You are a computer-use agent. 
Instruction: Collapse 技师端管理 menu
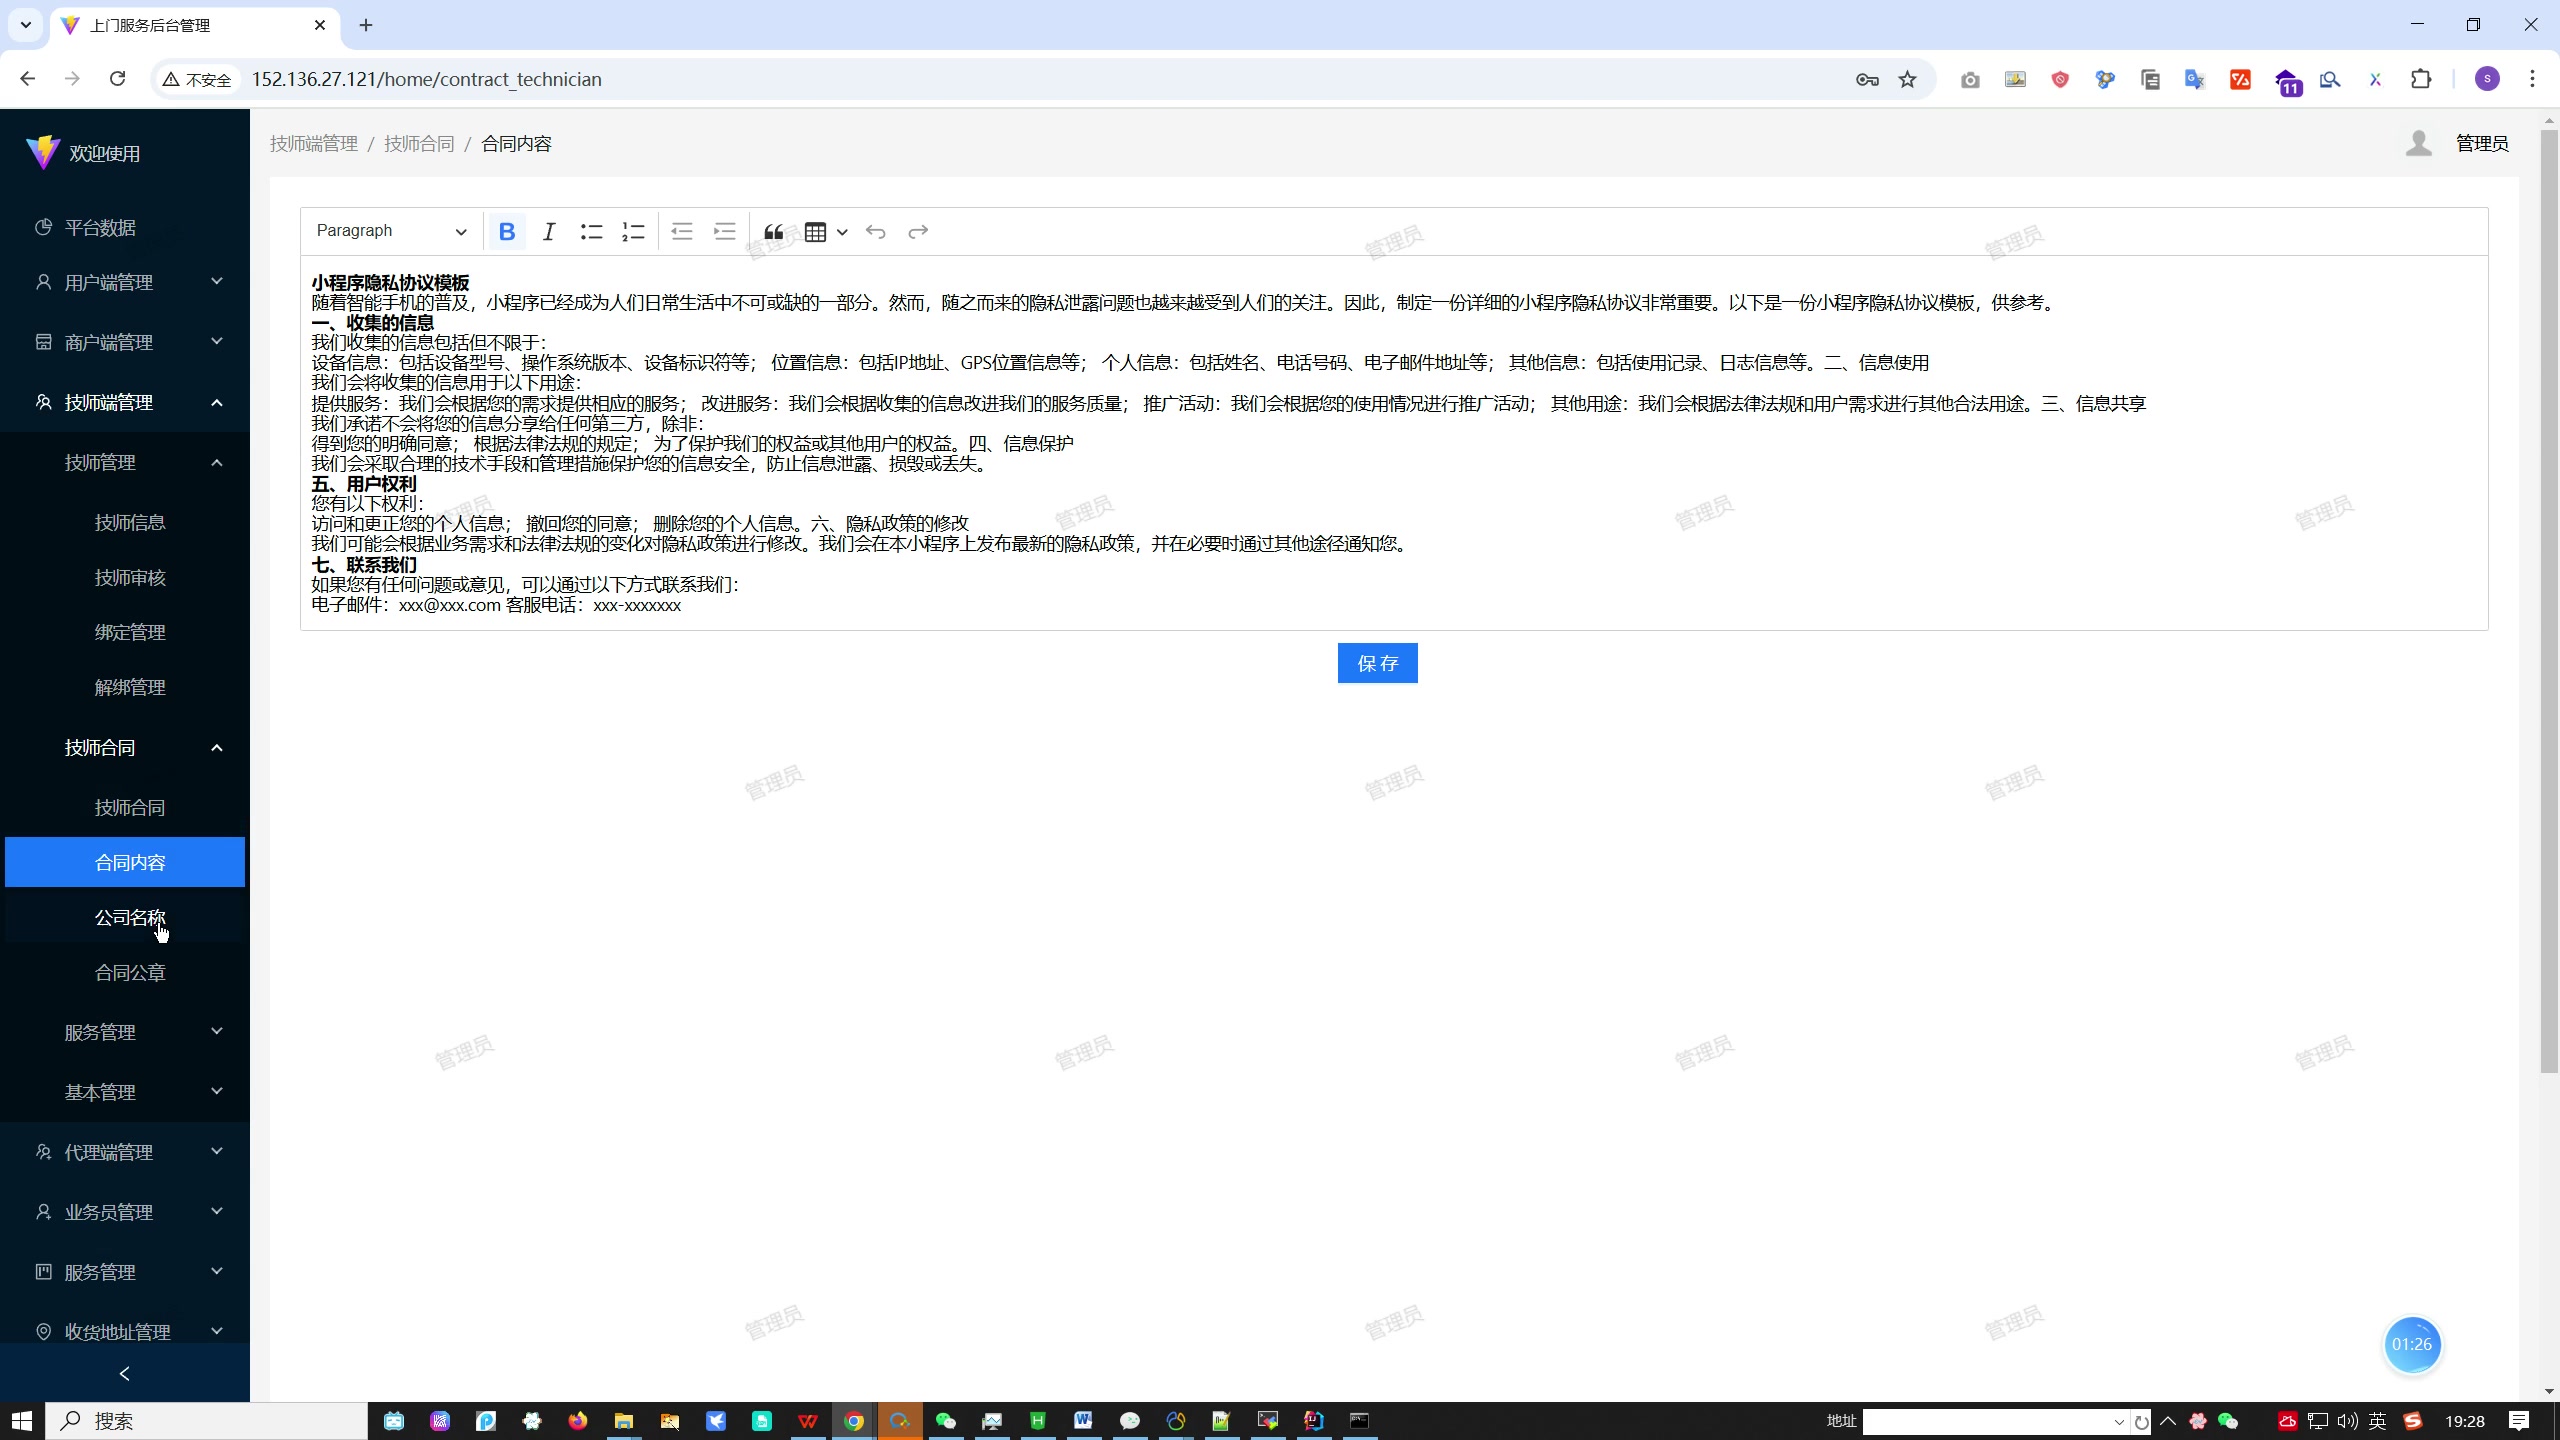coord(125,402)
